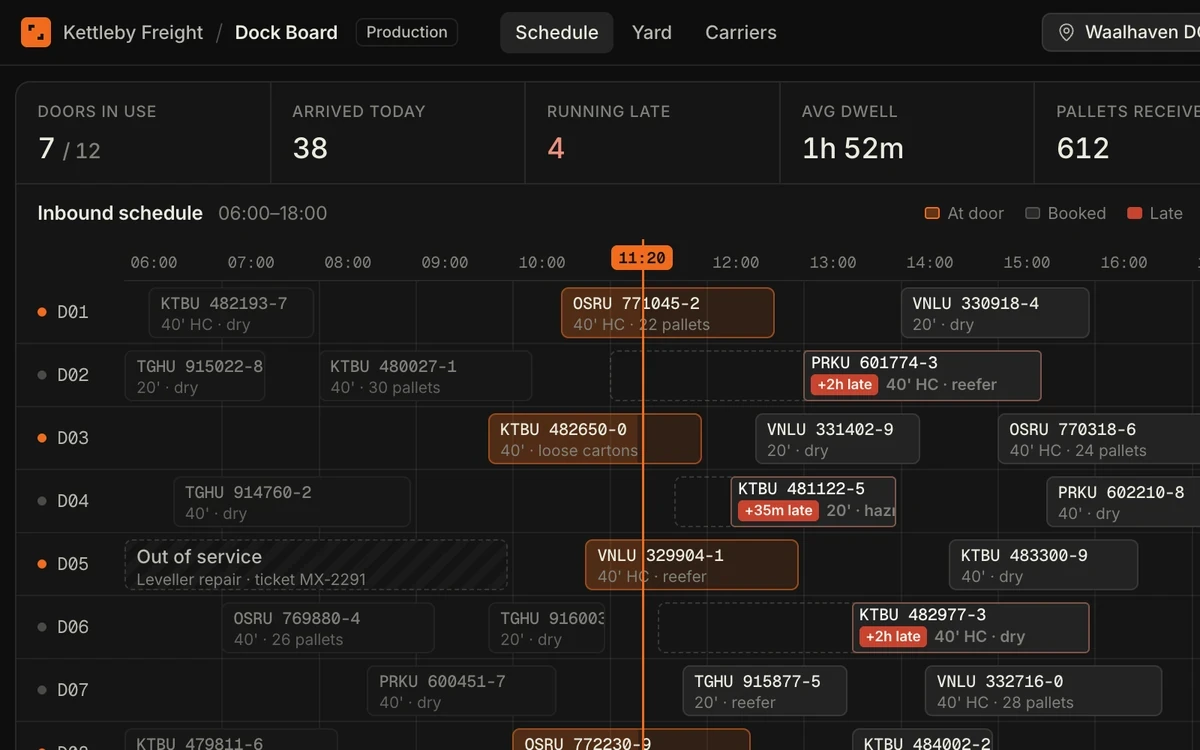The width and height of the screenshot is (1200, 750).
Task: Switch to the Schedule tab
Action: (x=557, y=32)
